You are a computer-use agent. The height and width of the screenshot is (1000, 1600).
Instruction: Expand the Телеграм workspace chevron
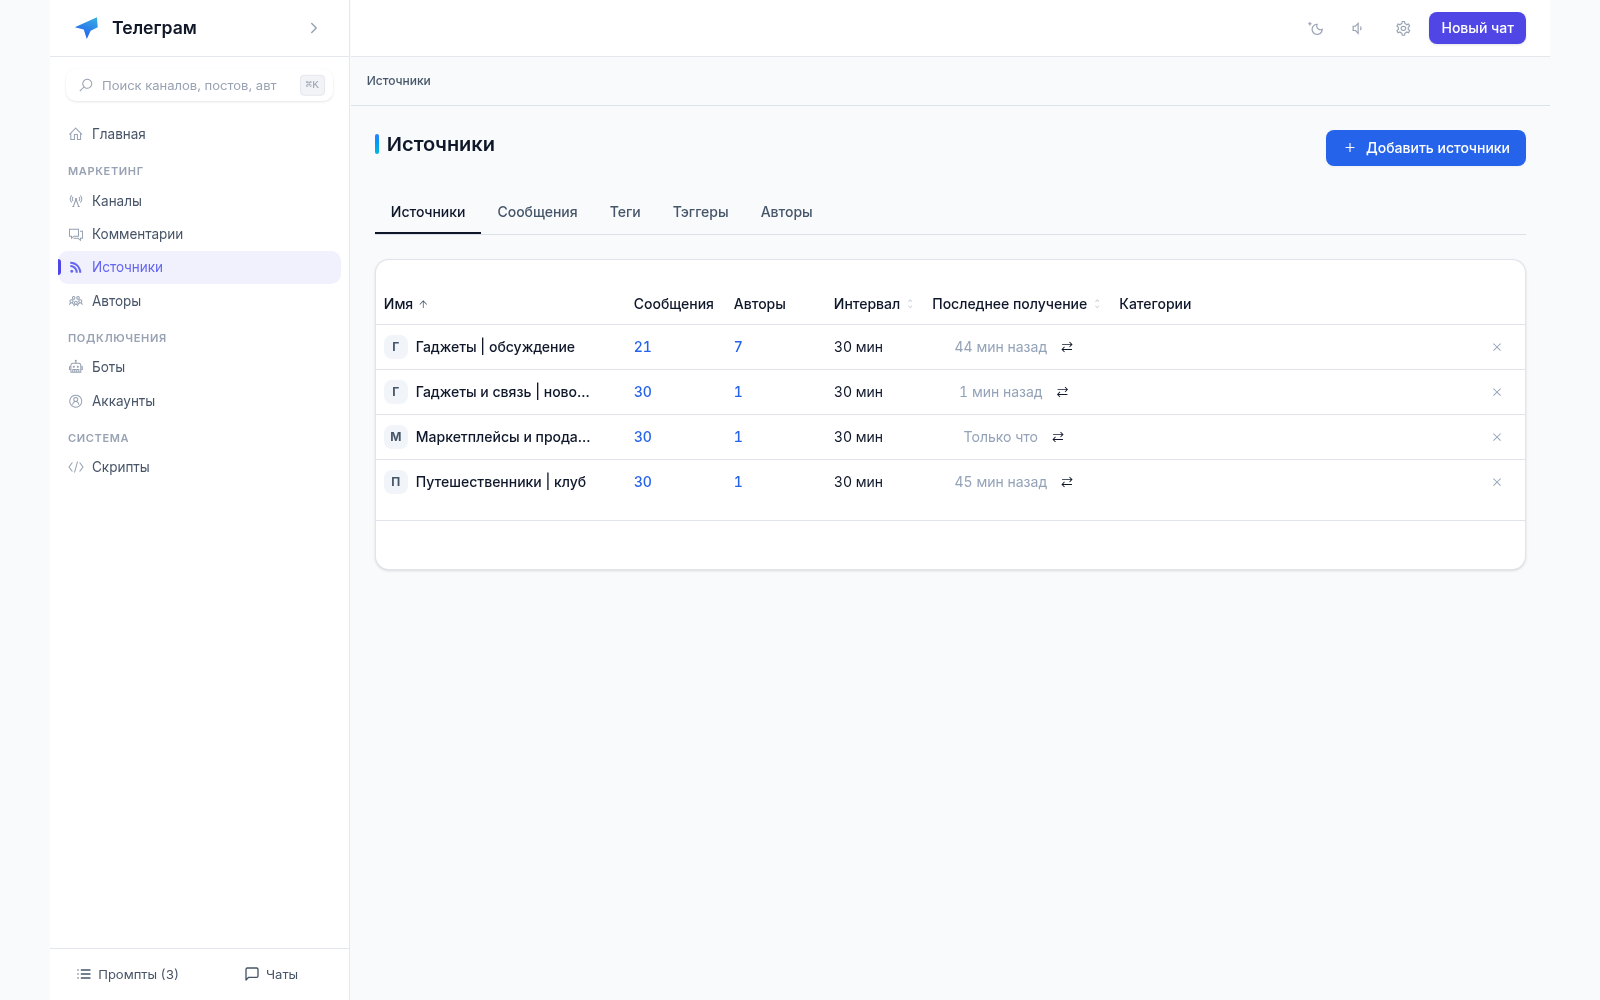pos(314,28)
